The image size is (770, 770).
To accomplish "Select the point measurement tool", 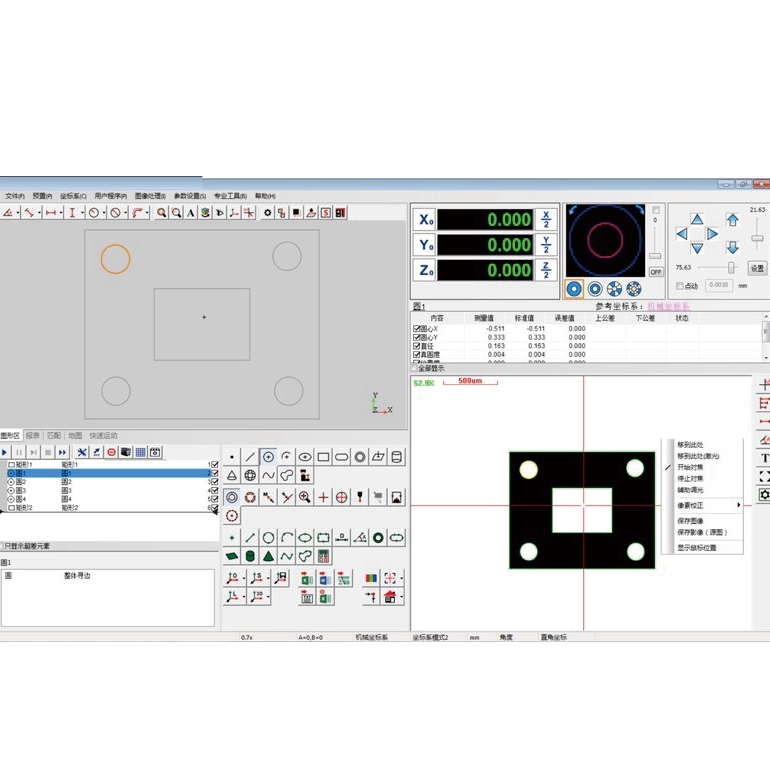I will (x=232, y=457).
